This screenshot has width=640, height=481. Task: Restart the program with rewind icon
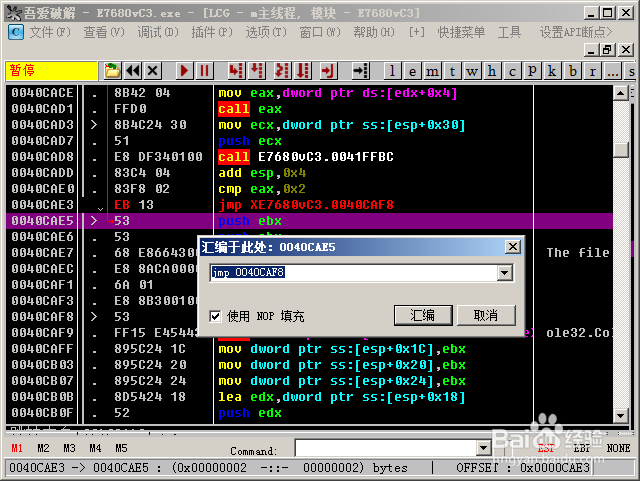(133, 71)
